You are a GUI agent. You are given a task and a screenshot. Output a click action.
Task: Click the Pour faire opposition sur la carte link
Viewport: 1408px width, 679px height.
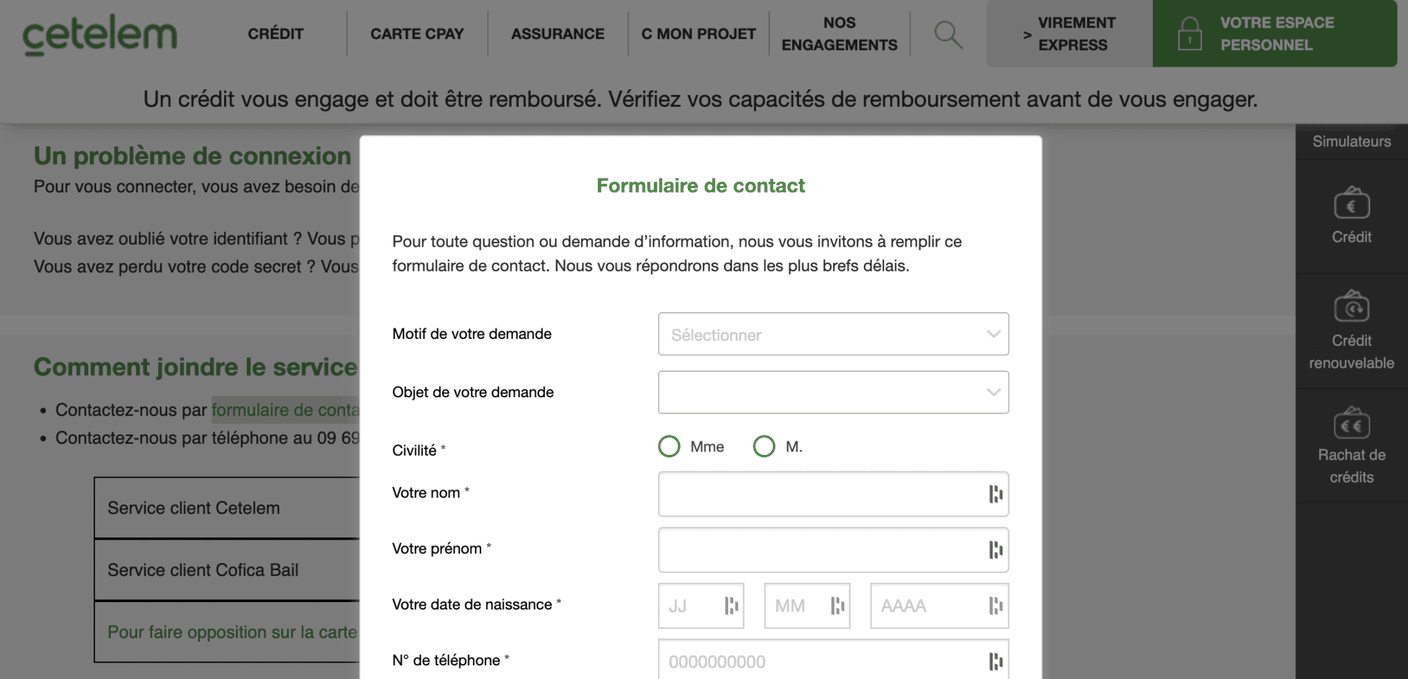pos(232,632)
